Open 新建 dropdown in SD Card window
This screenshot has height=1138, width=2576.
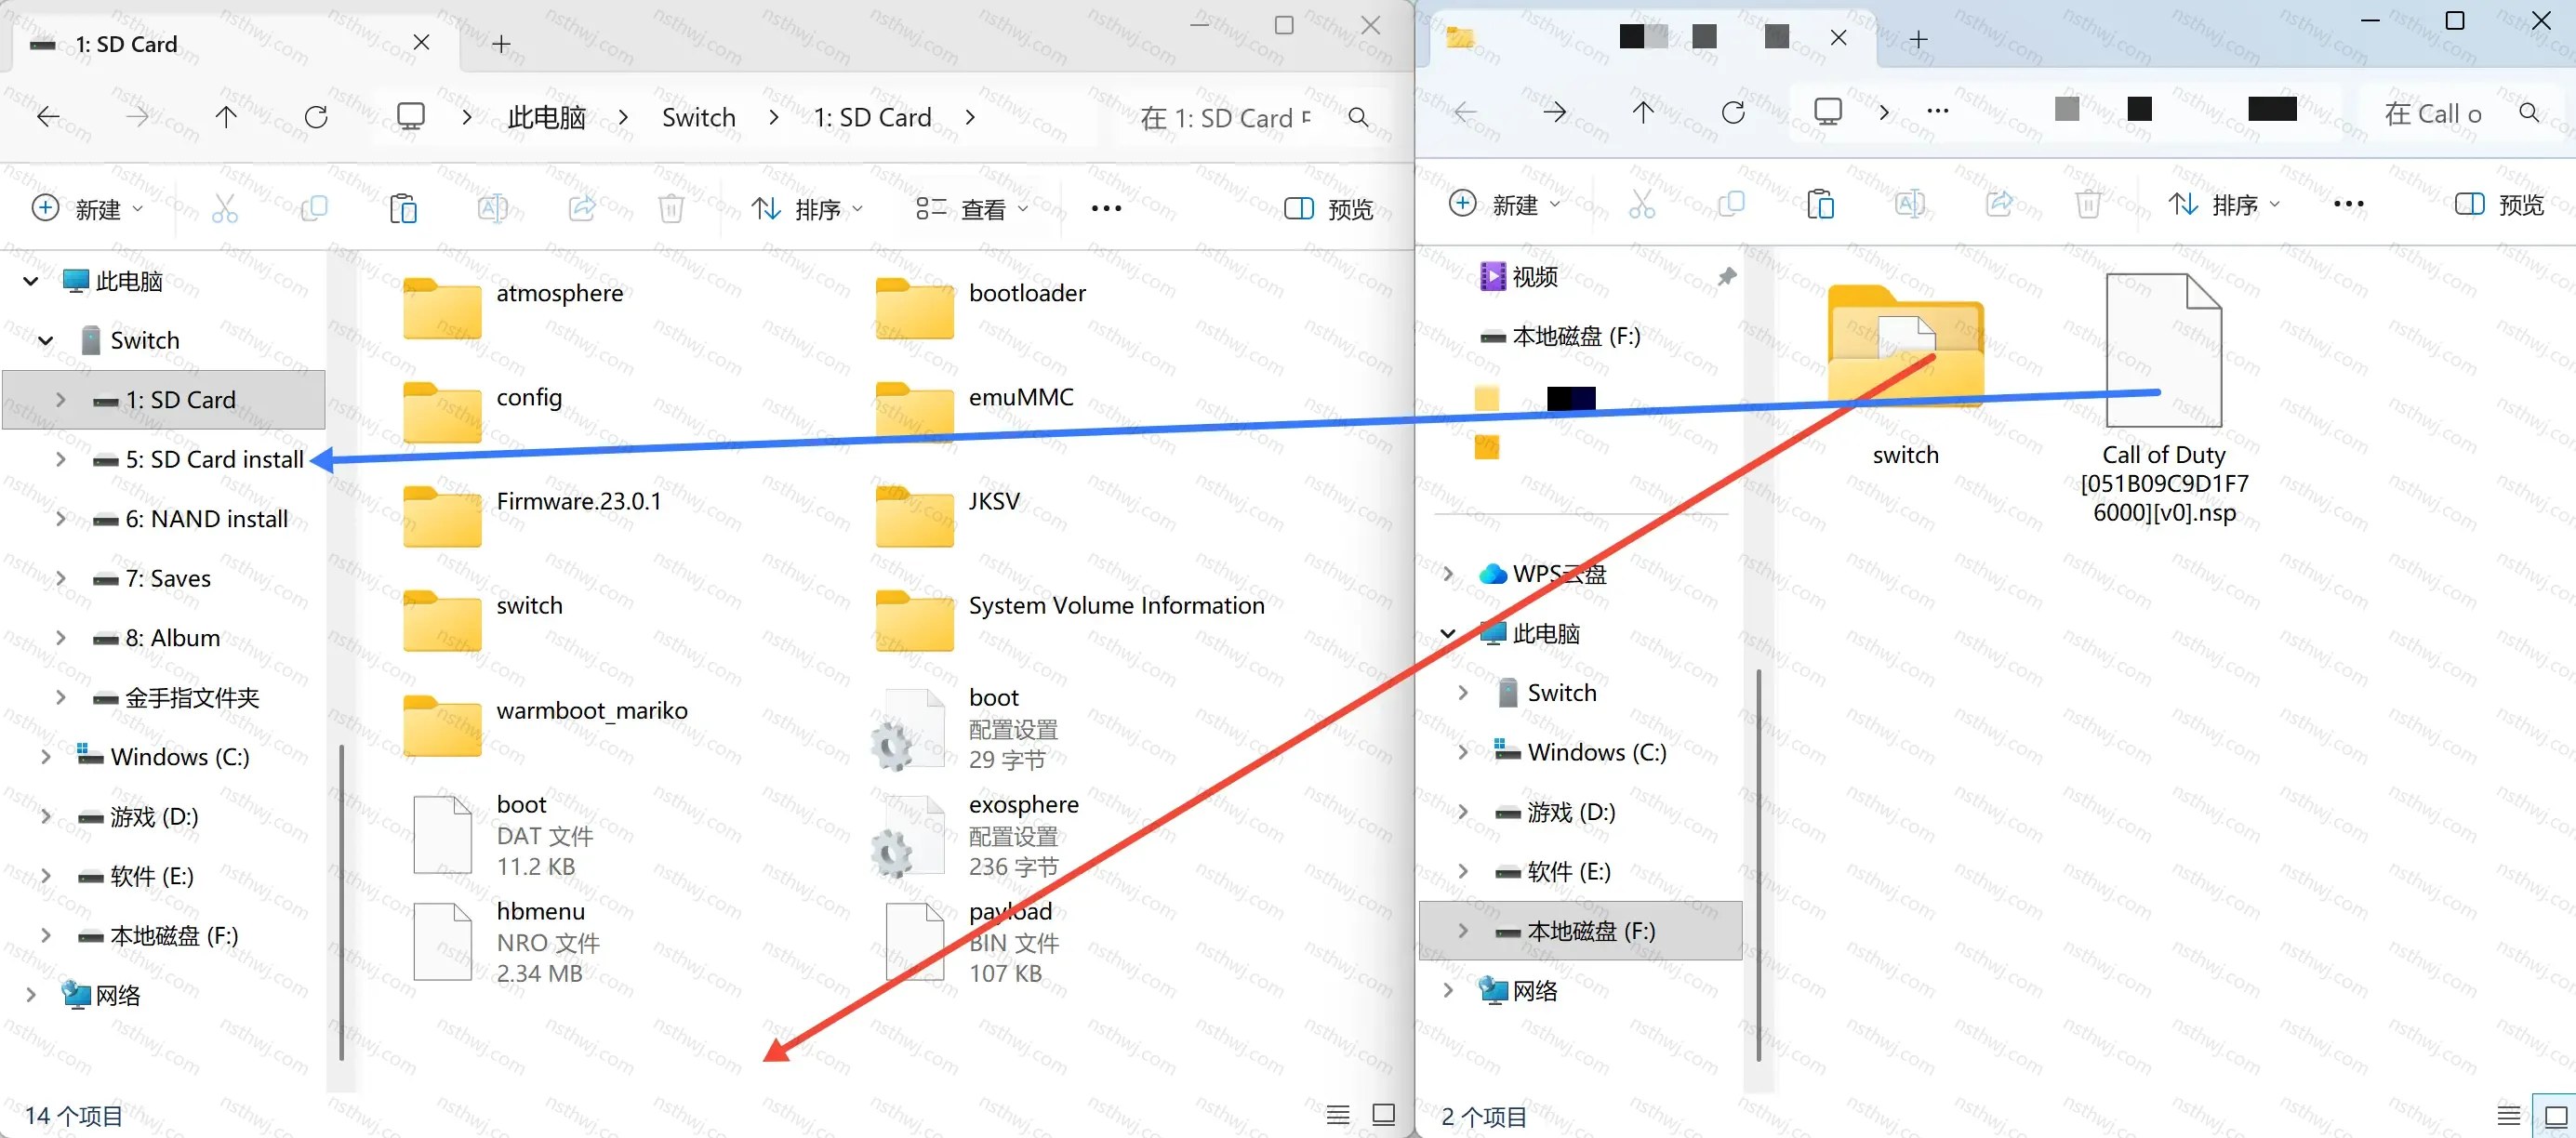(x=88, y=208)
